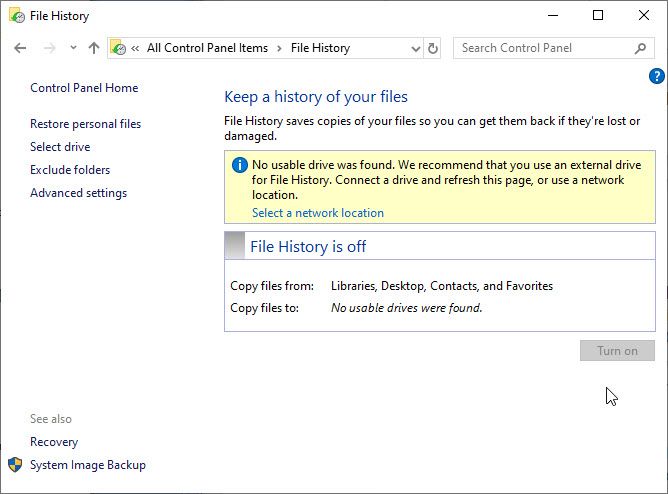668x494 pixels.
Task: Click the Back navigation arrow
Action: point(20,48)
